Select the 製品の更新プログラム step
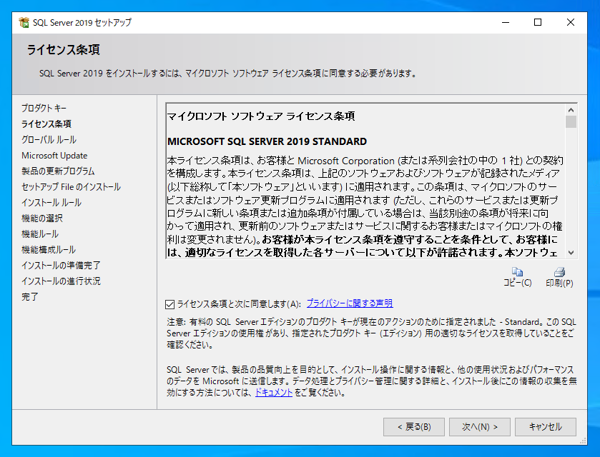 click(58, 171)
